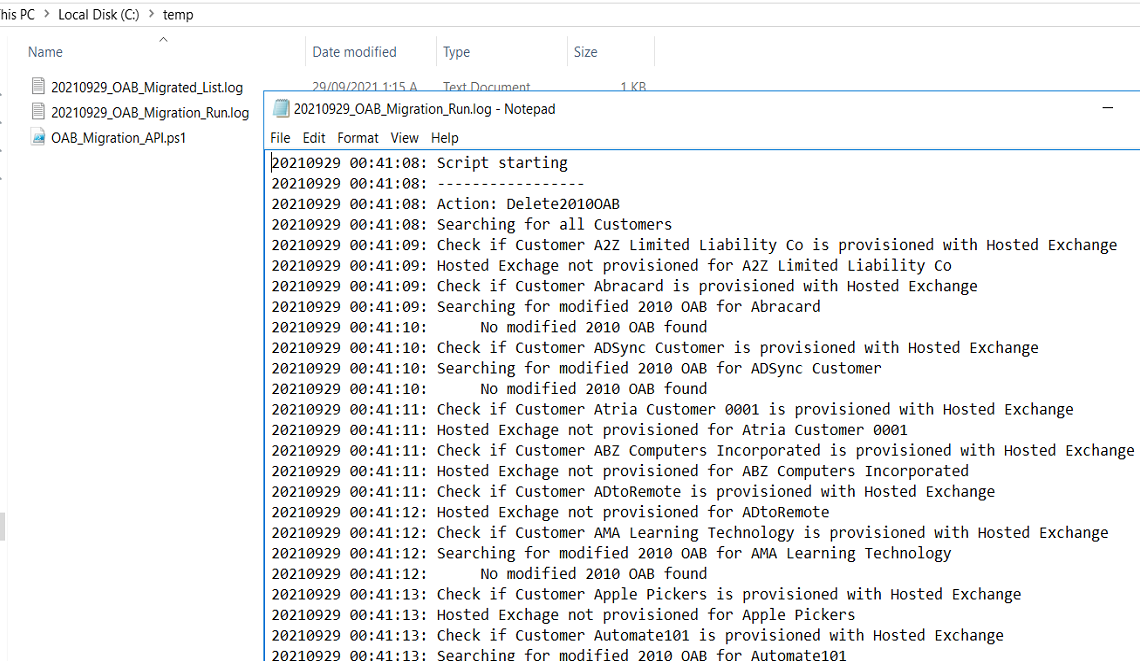Place cursor on the 'Action: Delete2010OAB' log line
Screen dimensions: 1140x661
[528, 204]
